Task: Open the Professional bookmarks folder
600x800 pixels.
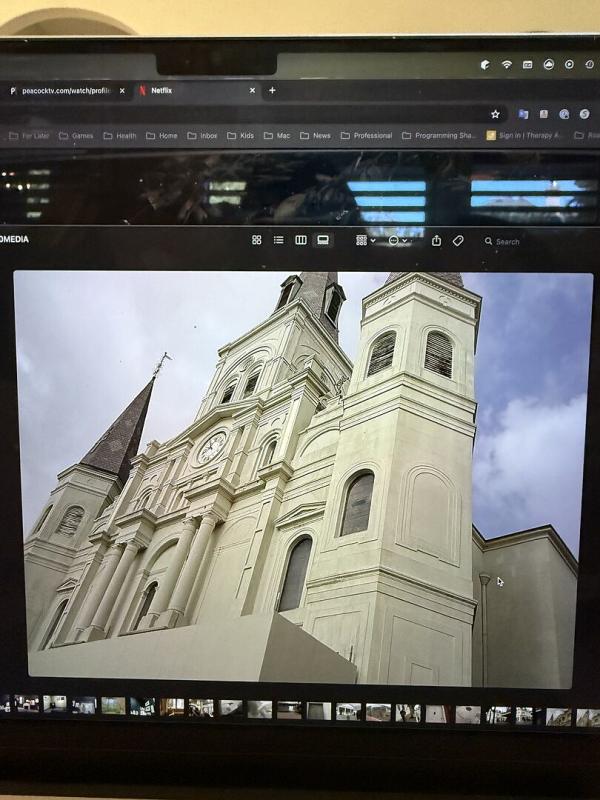Action: 366,135
